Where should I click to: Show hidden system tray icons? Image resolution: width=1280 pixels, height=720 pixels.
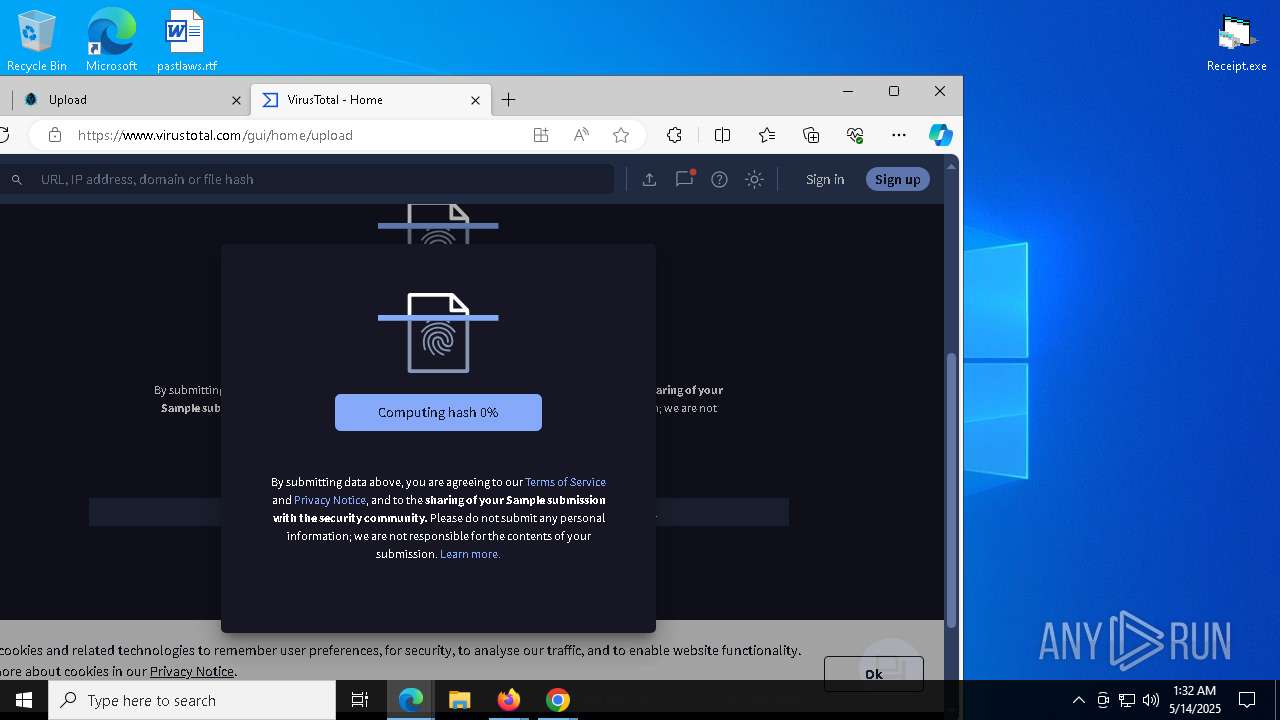click(x=1078, y=700)
